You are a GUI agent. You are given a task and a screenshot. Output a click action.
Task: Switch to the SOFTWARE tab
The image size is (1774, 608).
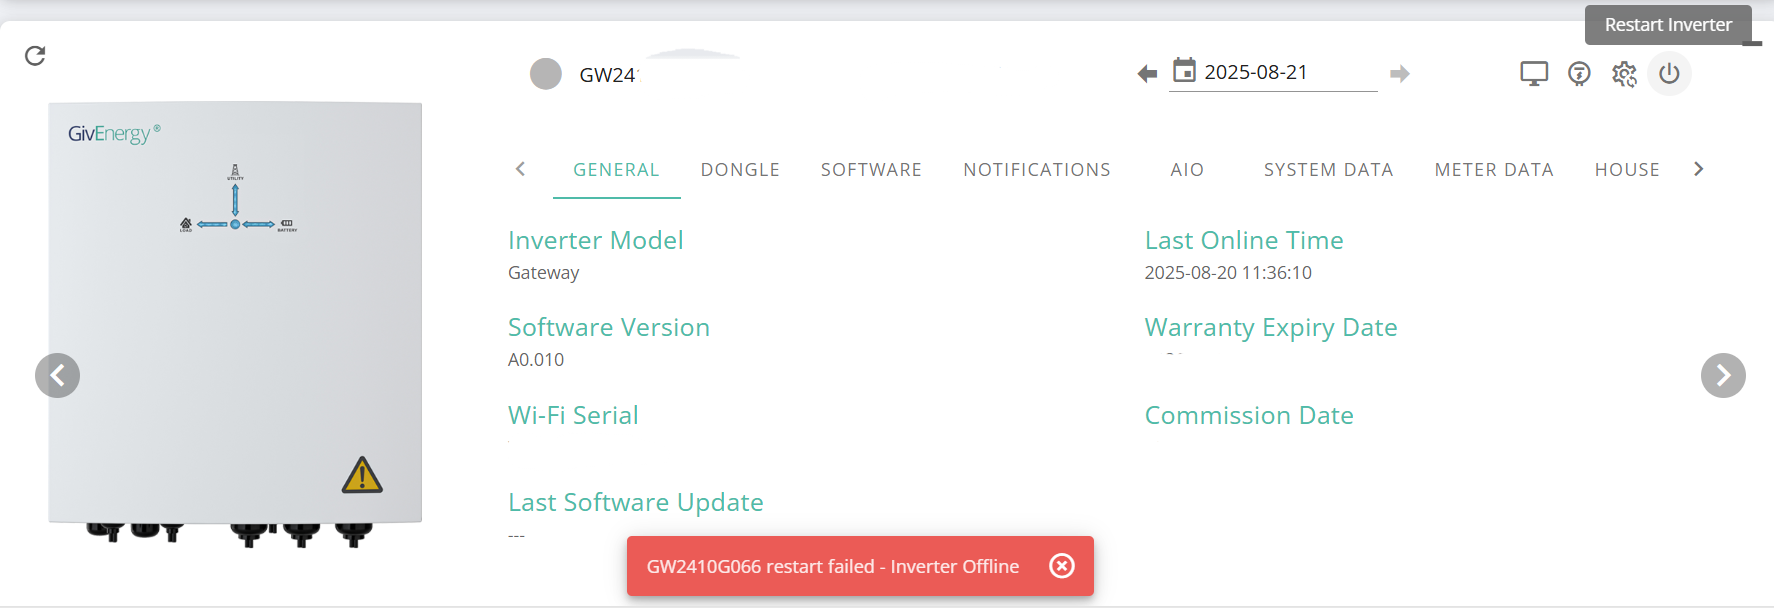click(871, 170)
